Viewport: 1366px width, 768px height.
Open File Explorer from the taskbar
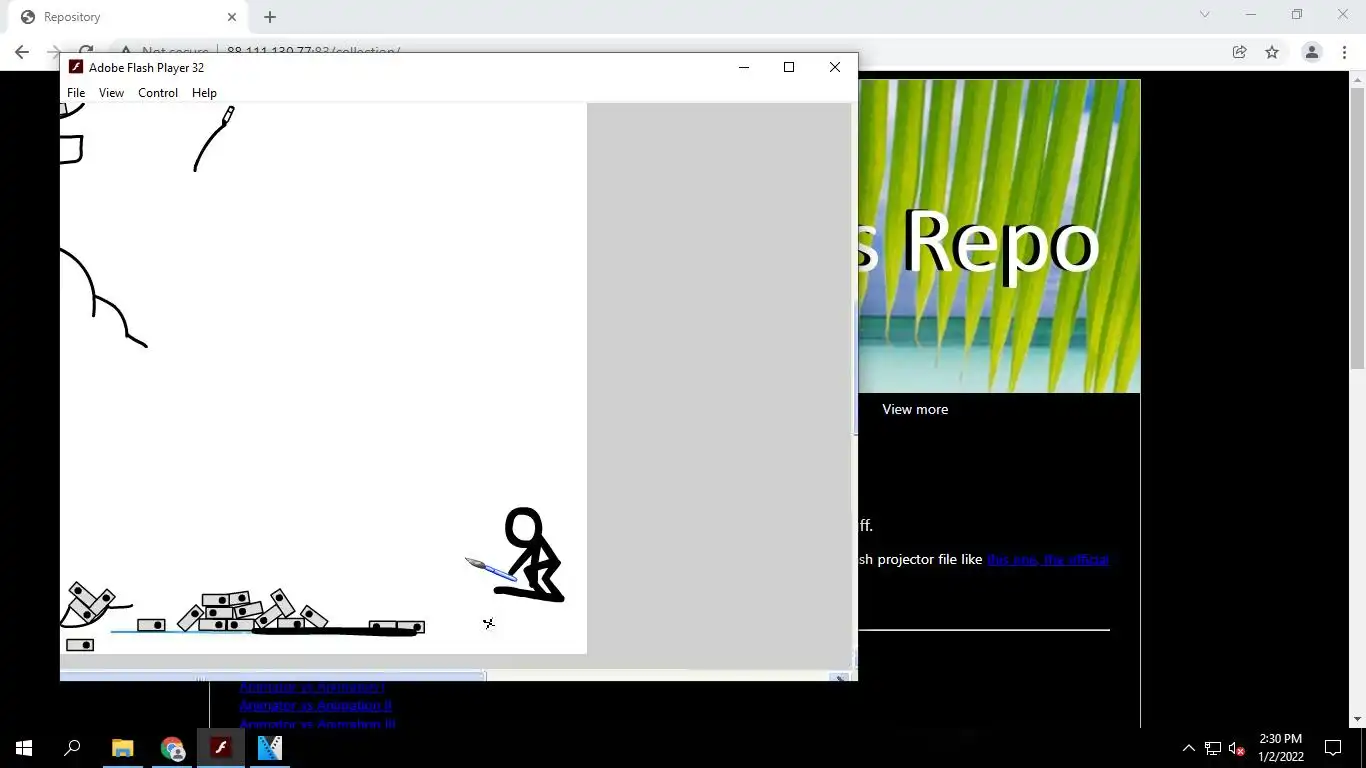coord(123,748)
